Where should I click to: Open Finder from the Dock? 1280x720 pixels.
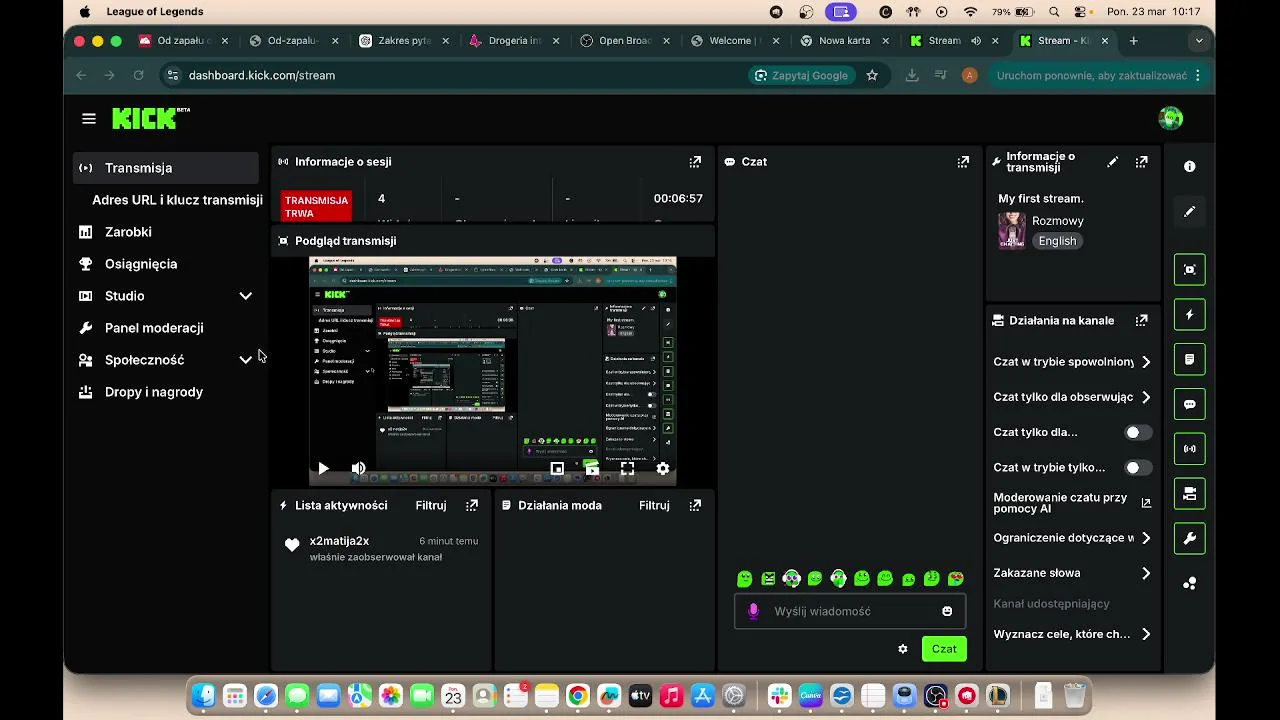pos(203,696)
